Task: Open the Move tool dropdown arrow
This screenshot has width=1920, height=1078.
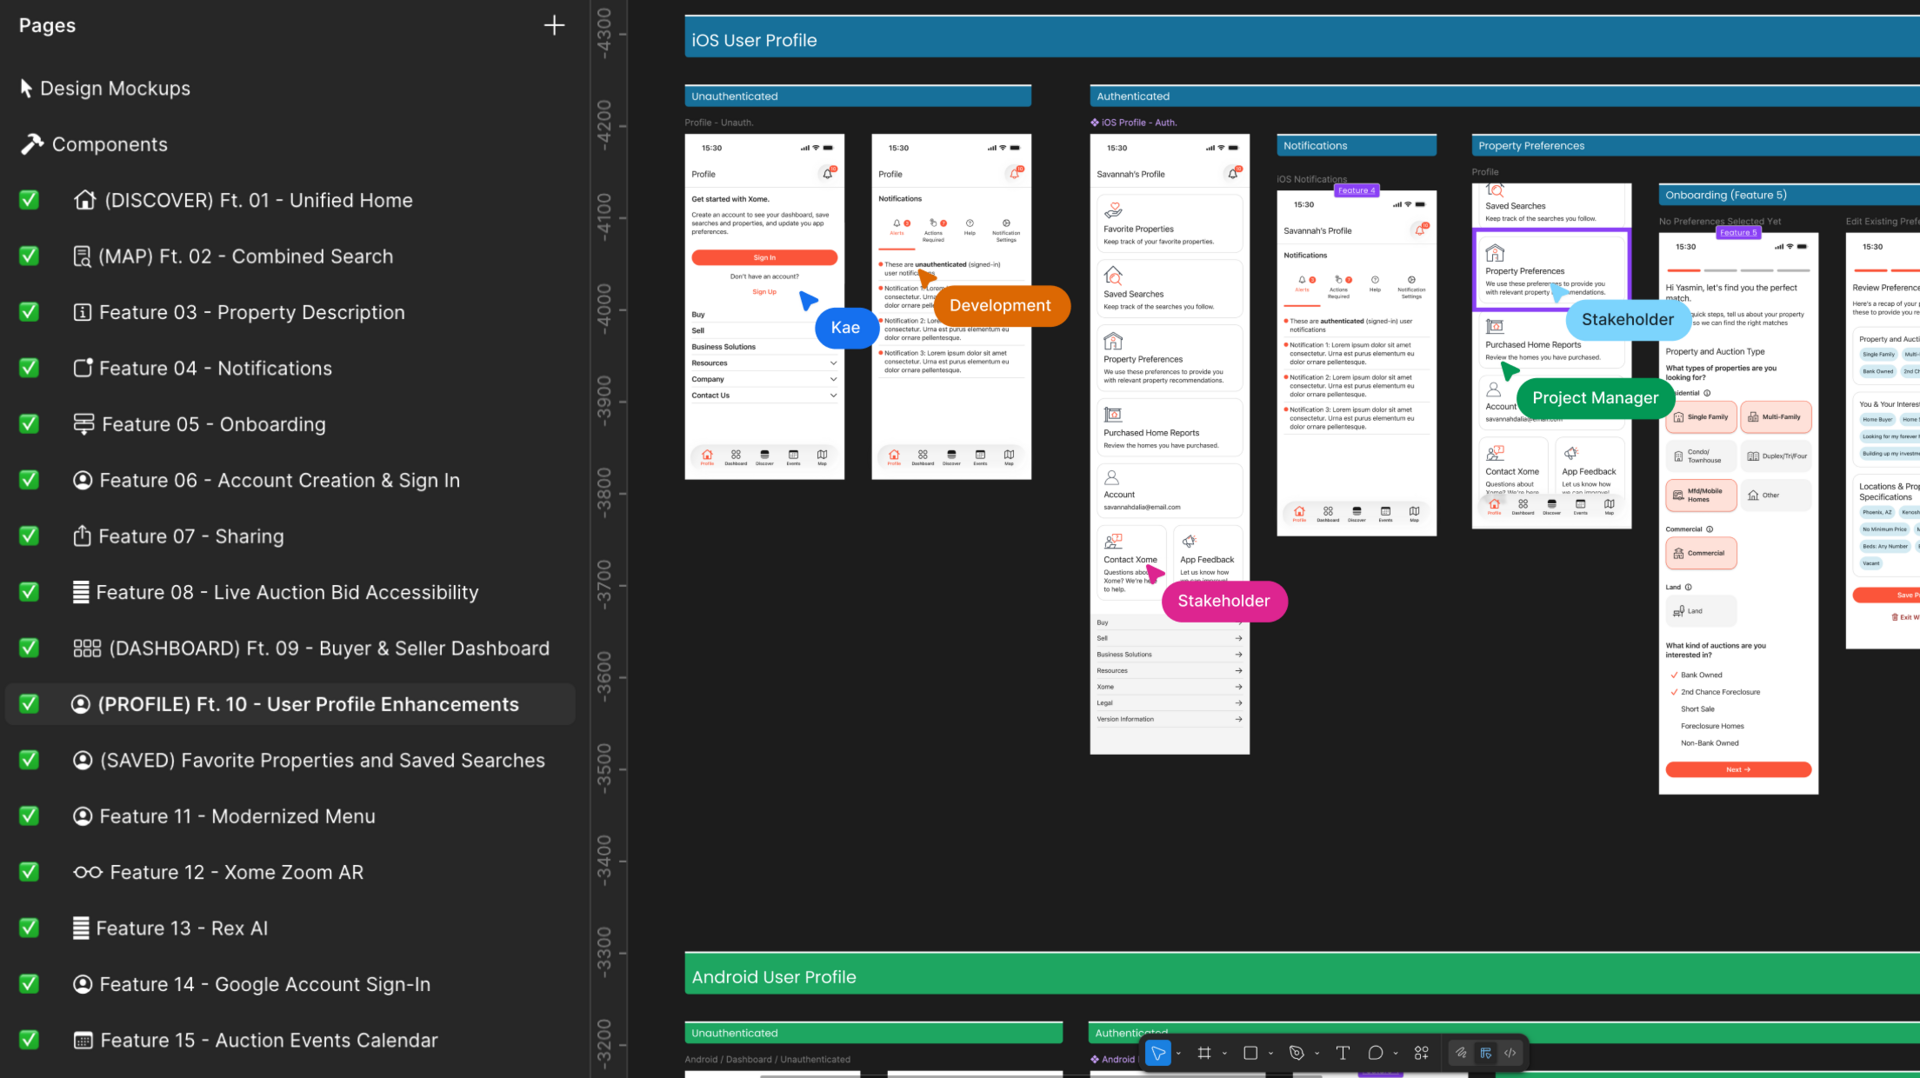Action: [1179, 1053]
